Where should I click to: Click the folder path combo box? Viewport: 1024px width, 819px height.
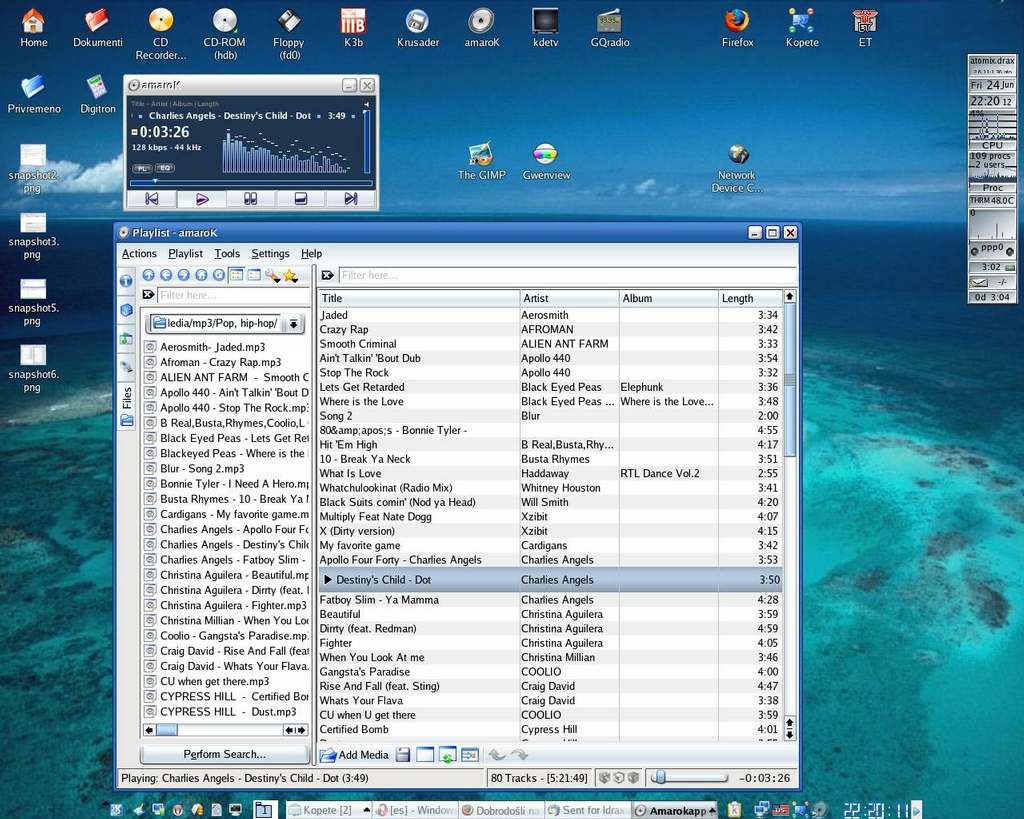(226, 323)
